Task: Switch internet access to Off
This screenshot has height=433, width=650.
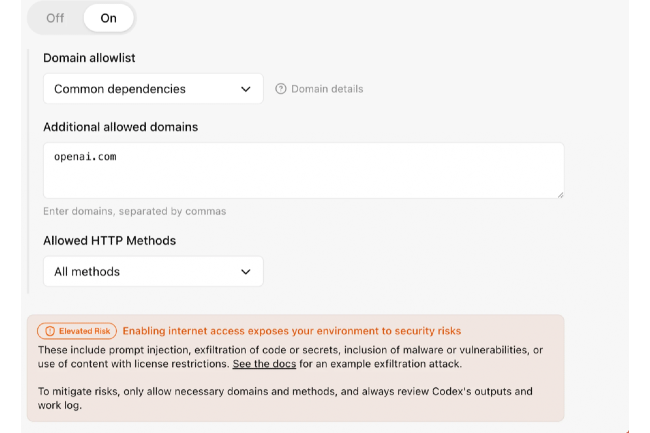Action: click(55, 18)
